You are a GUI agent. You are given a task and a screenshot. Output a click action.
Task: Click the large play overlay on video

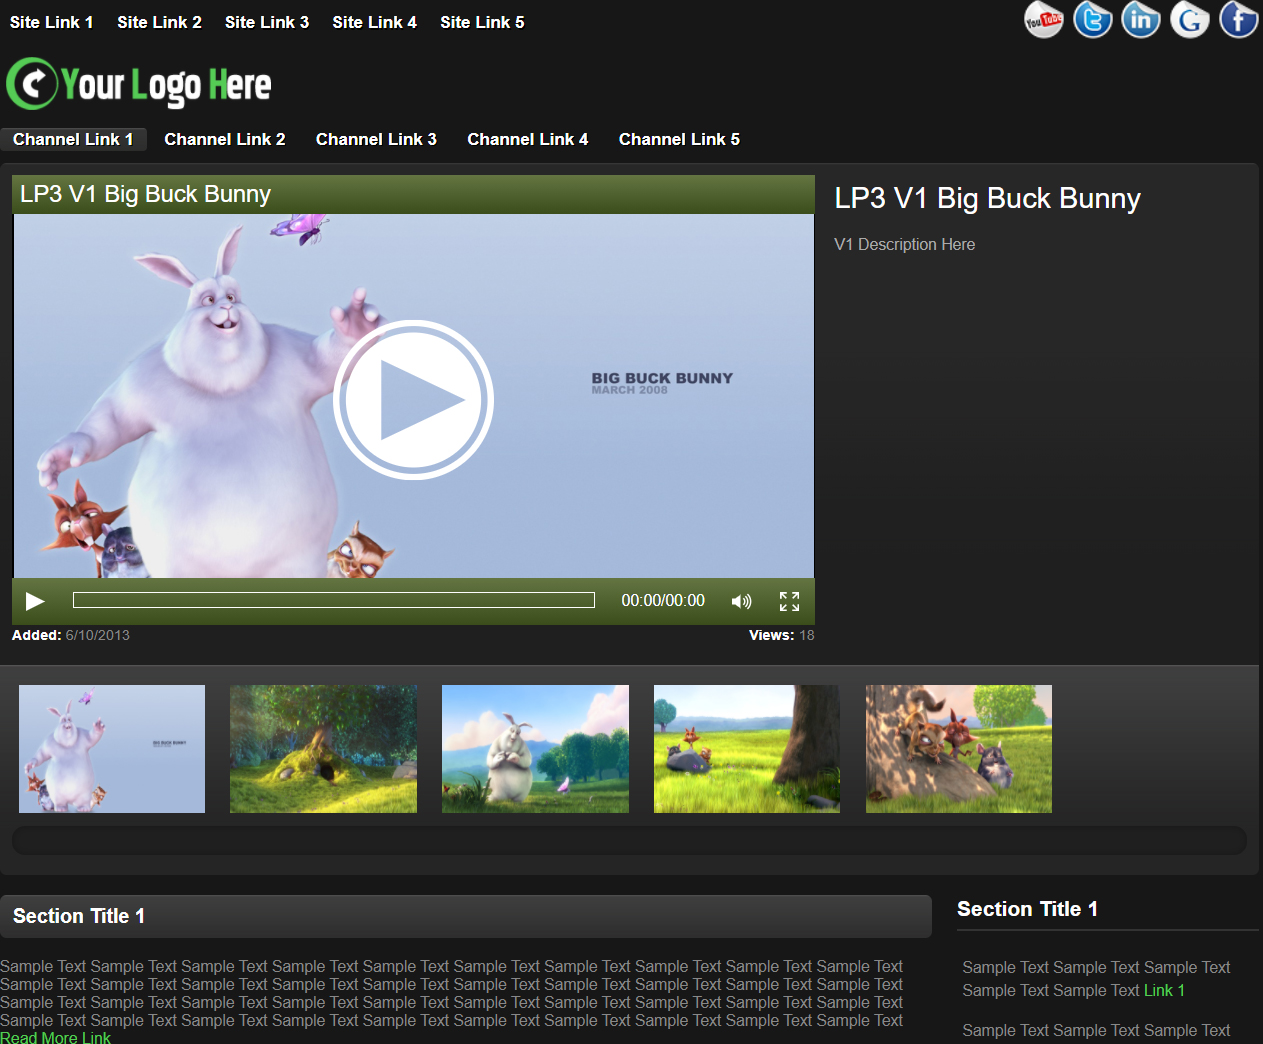click(x=413, y=400)
